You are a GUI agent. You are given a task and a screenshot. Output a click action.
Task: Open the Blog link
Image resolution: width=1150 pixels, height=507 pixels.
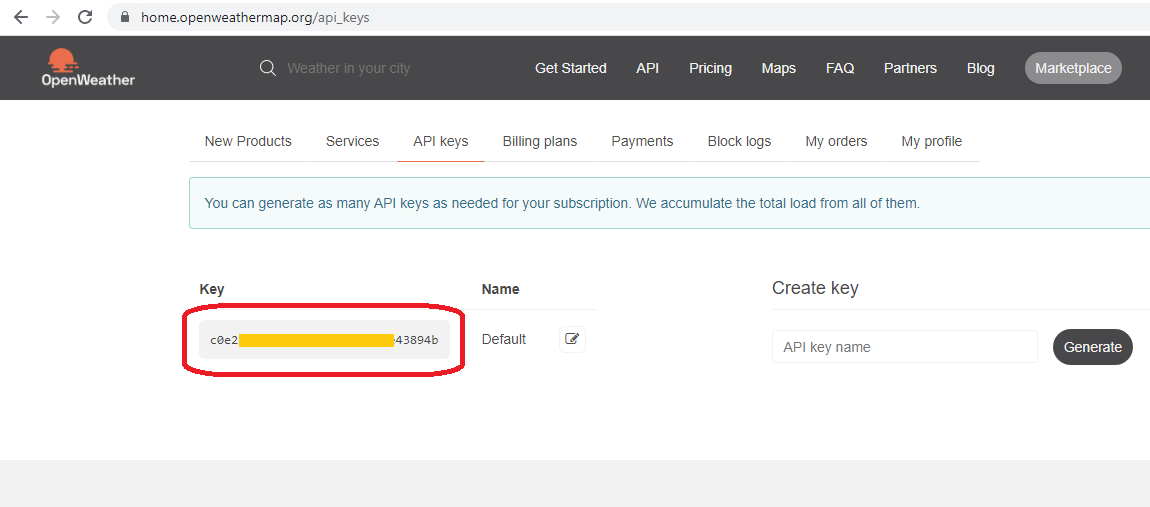pyautogui.click(x=981, y=68)
